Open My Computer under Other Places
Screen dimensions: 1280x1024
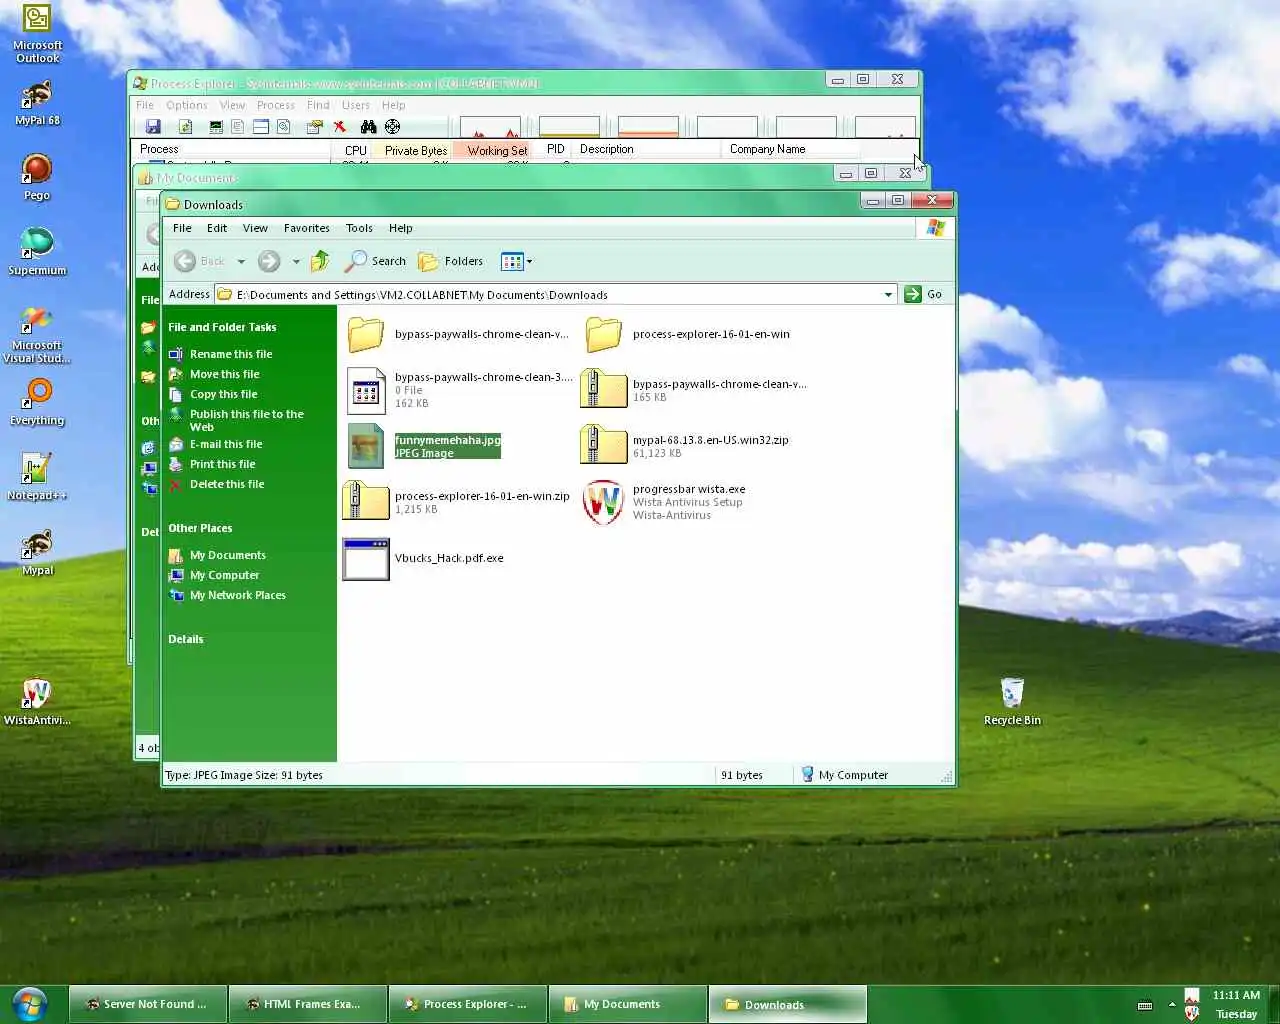tap(224, 575)
